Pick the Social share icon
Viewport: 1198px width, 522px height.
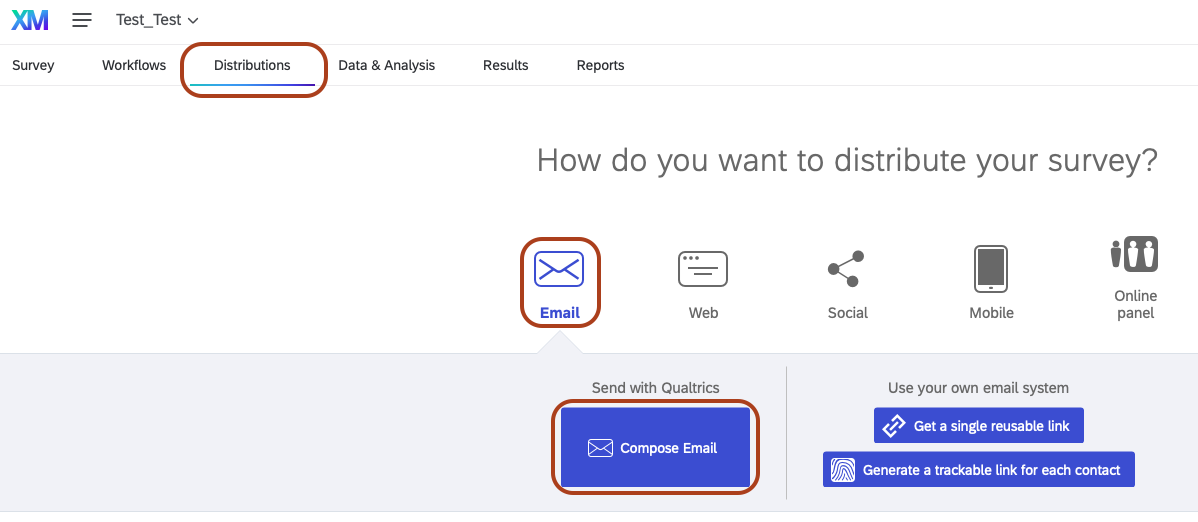pos(847,269)
